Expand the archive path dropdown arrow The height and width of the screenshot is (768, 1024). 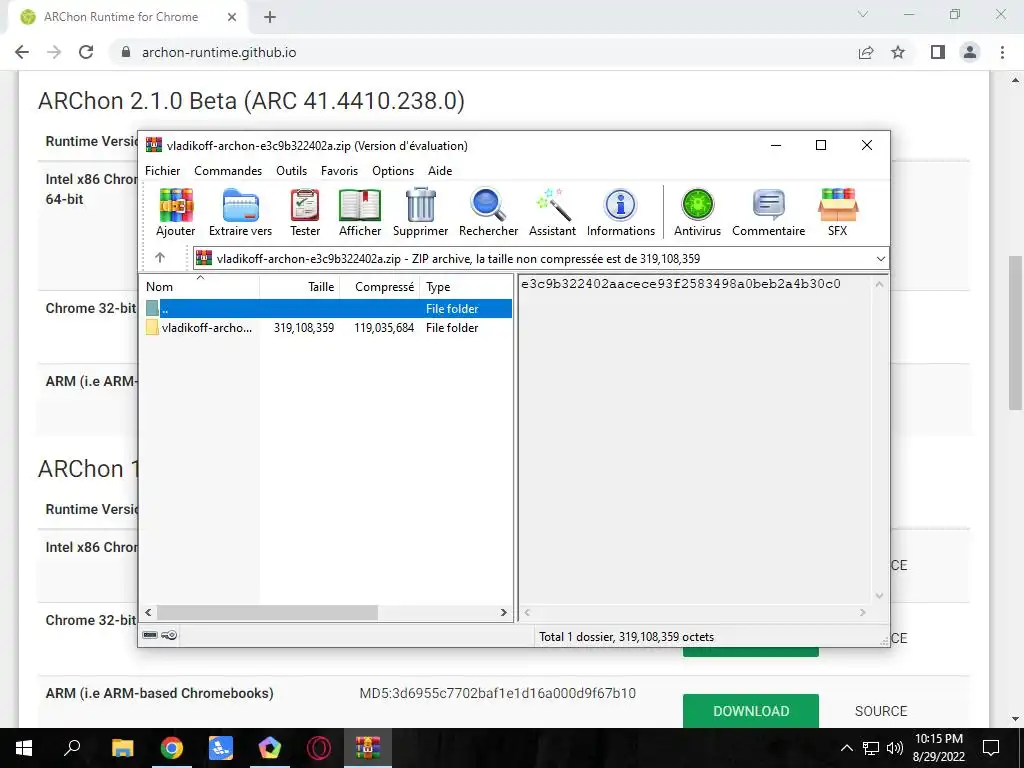pyautogui.click(x=880, y=259)
